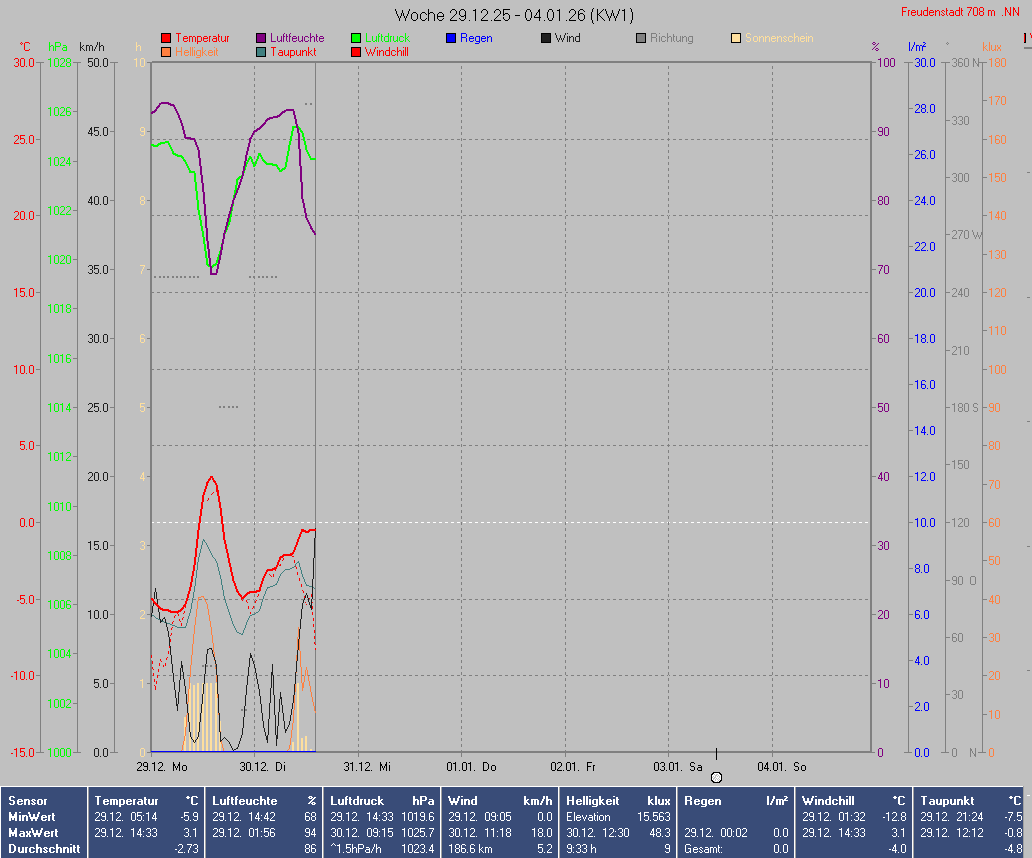Click the week title Woche 29.12.25 - 04.01.26
The width and height of the screenshot is (1032, 858).
[x=514, y=15]
